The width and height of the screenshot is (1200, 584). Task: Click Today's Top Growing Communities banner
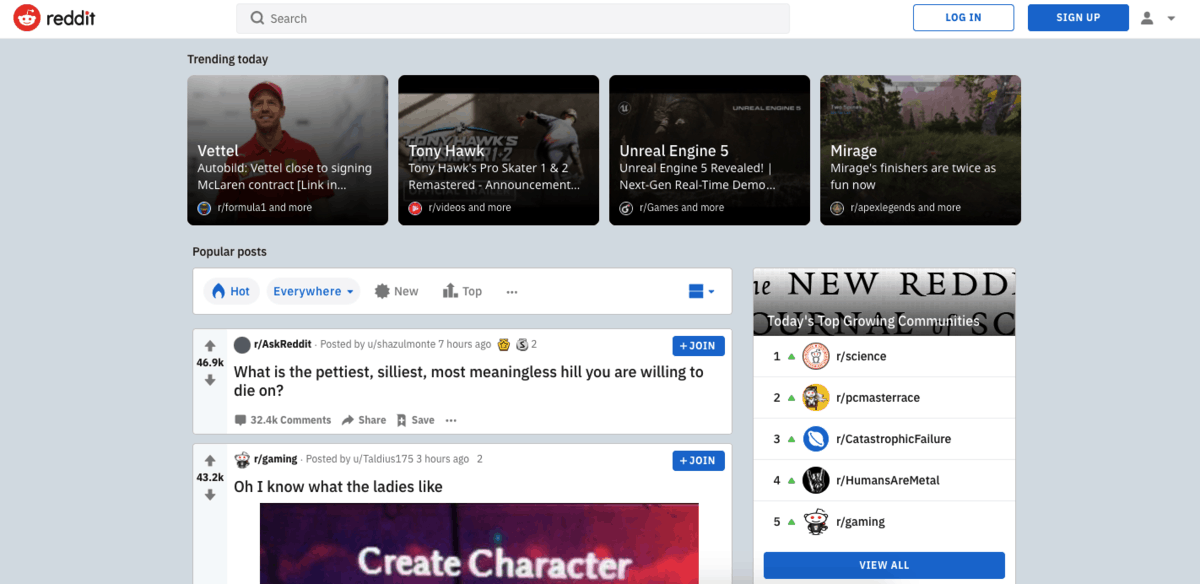pos(884,302)
